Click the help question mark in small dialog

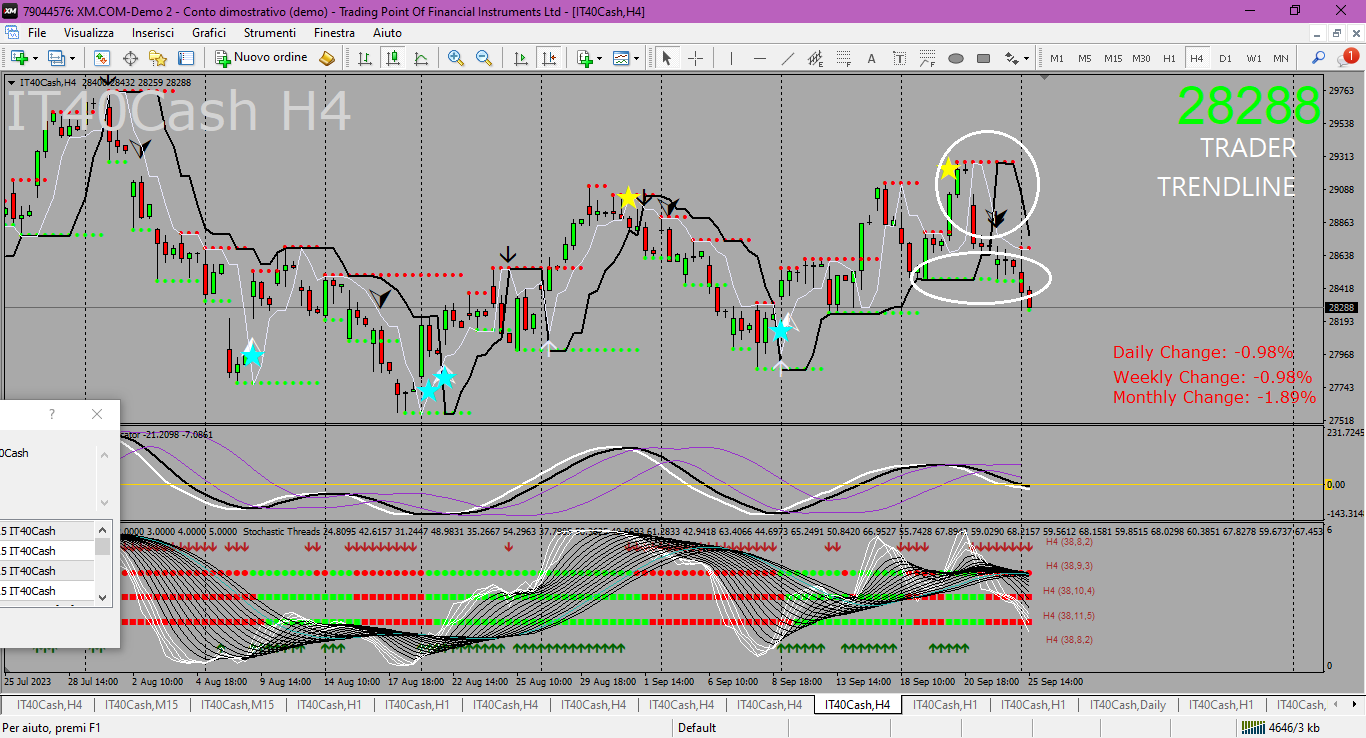[52, 414]
